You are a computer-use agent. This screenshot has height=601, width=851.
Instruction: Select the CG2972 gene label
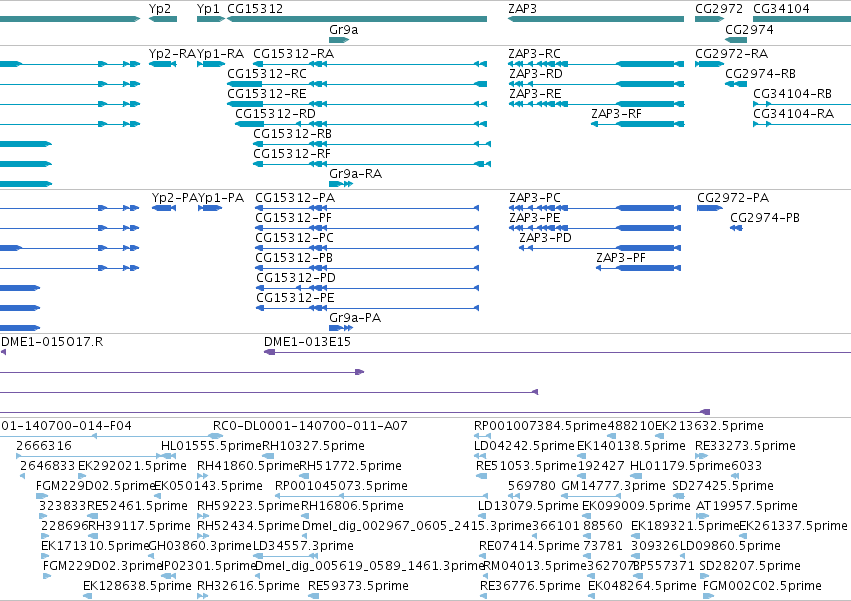coord(719,9)
